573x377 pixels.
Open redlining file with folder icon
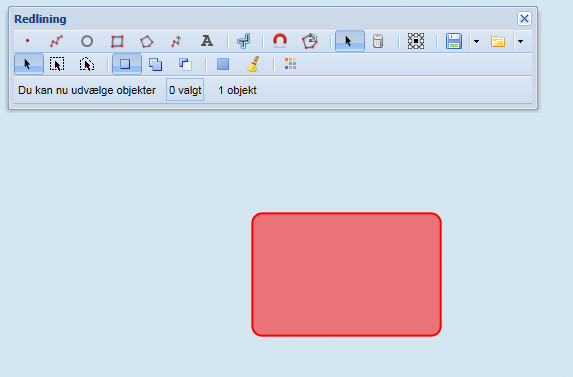pos(498,41)
